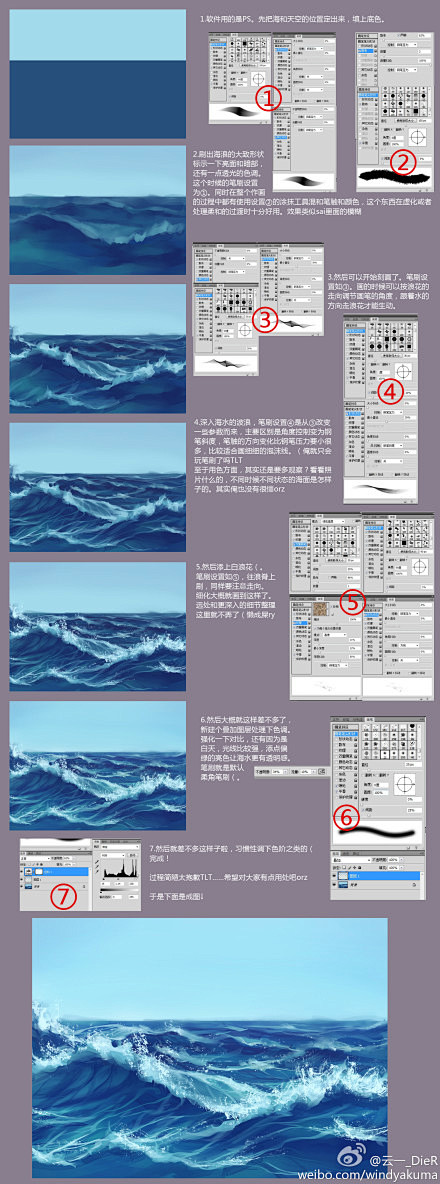This screenshot has height=1184, width=440.
Task: Click the histogram graph in the step 7 Levels panel
Action: coord(121,868)
